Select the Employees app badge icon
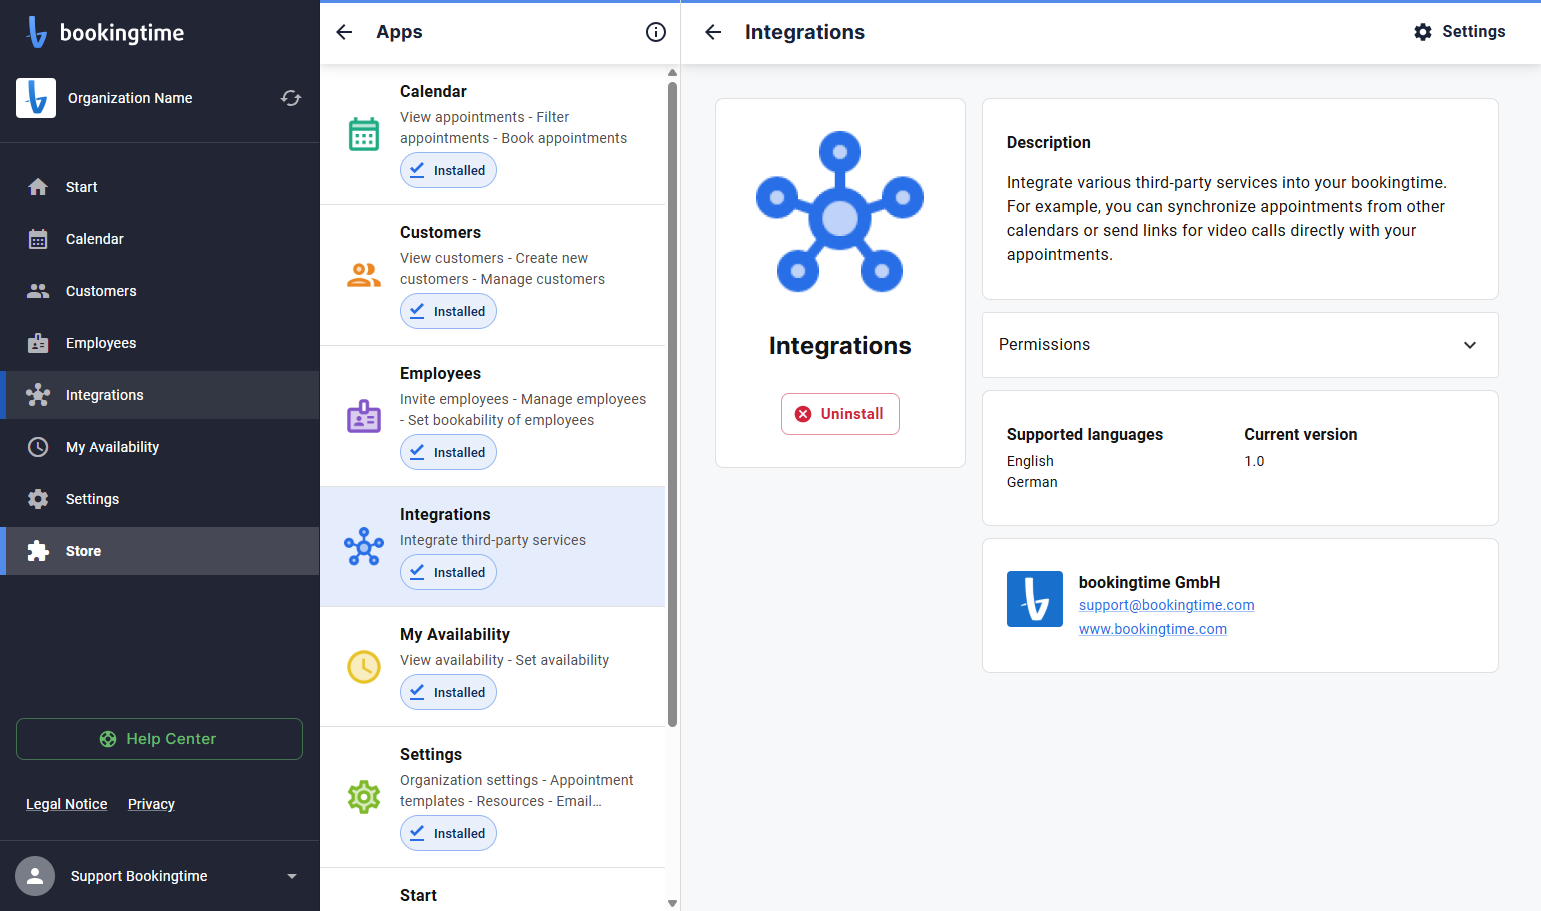This screenshot has height=911, width=1541. (364, 416)
